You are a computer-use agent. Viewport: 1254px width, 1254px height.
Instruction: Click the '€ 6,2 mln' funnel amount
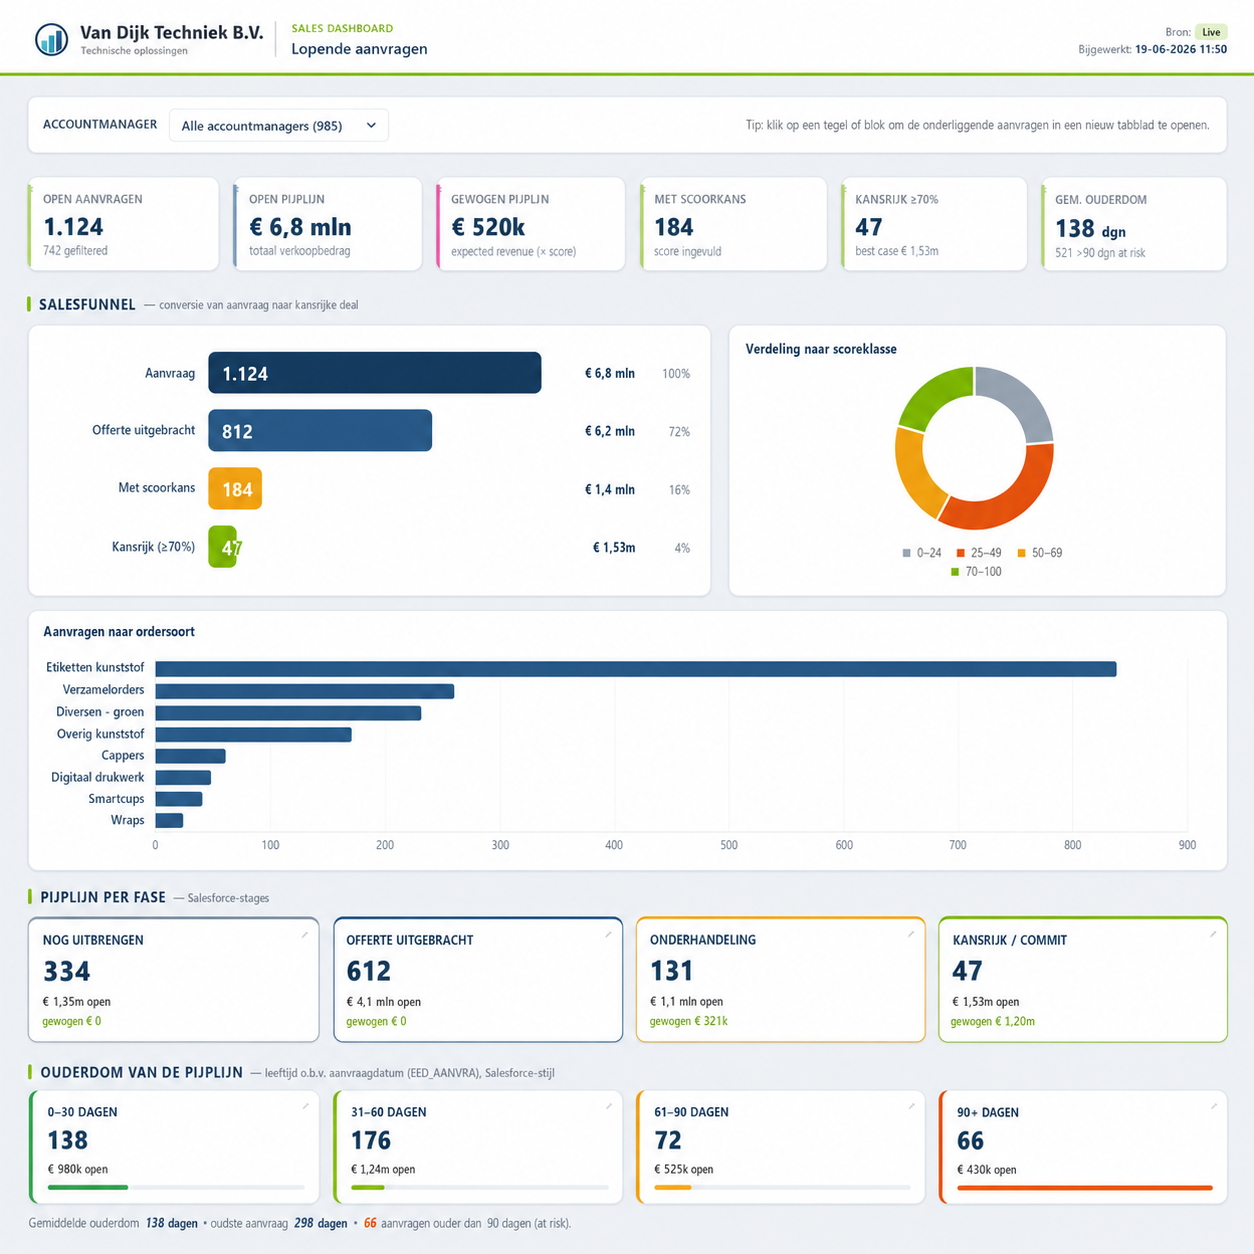pyautogui.click(x=610, y=432)
